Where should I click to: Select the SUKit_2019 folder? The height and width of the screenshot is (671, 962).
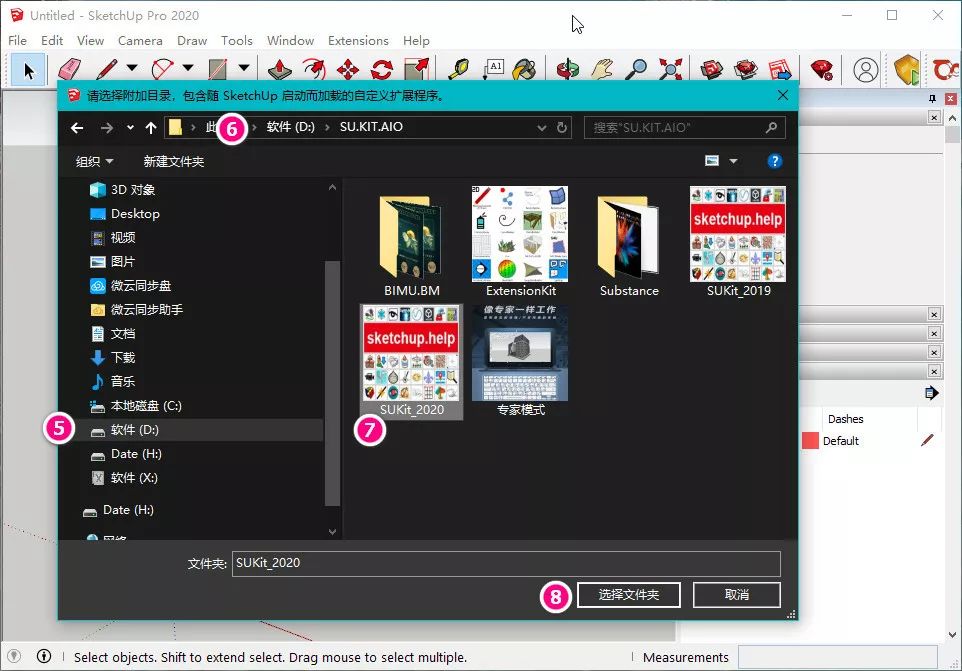738,242
